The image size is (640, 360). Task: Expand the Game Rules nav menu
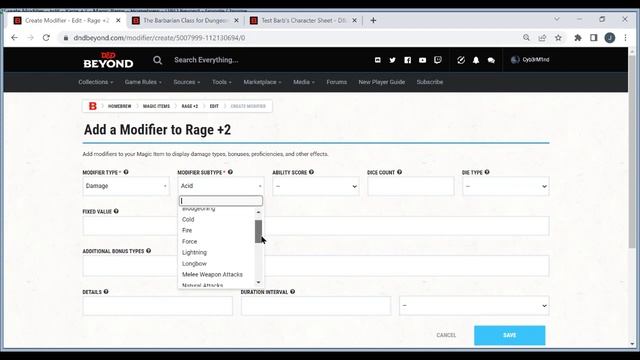(x=143, y=82)
